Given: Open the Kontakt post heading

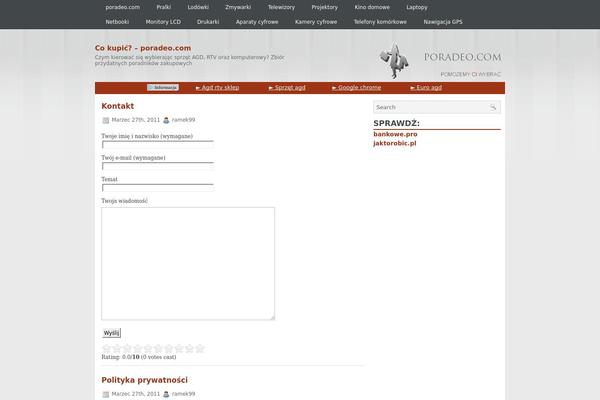Looking at the screenshot, I should tap(117, 106).
